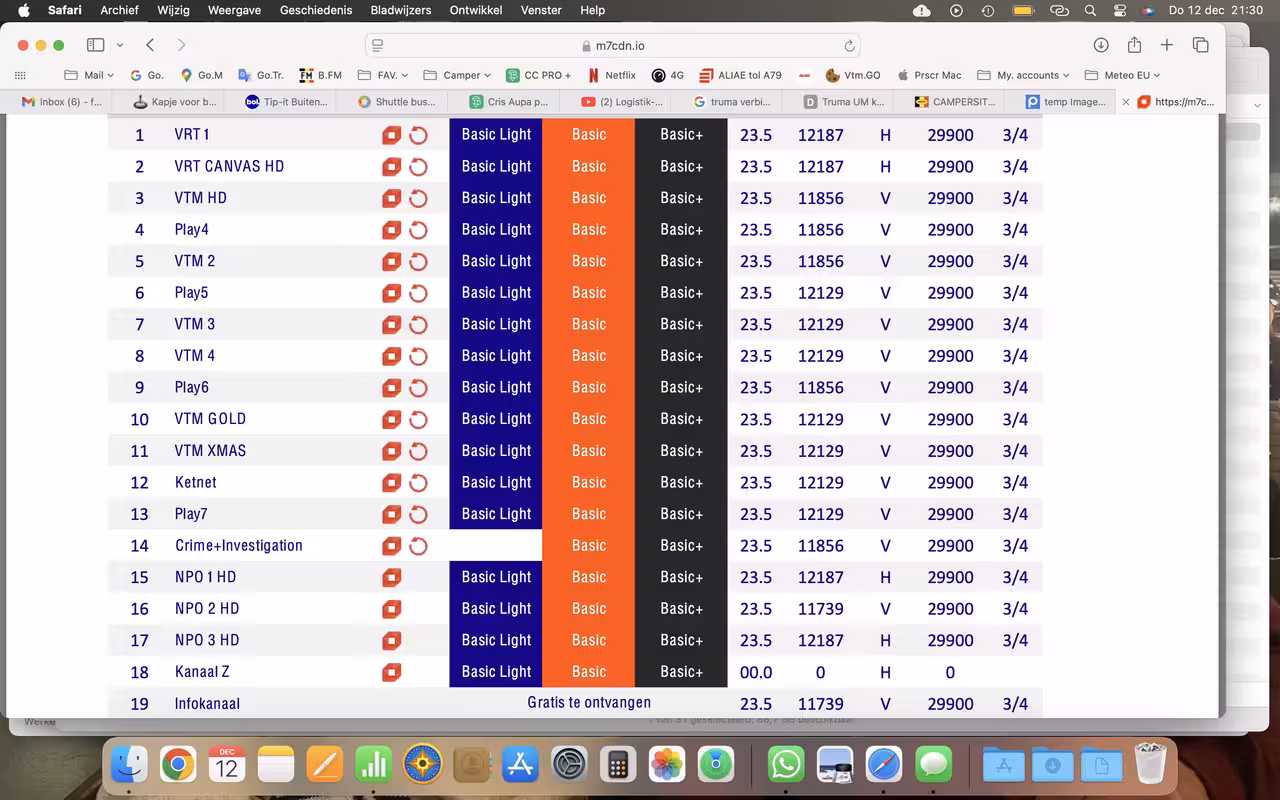Click 'Gratis te ontvangen' text
Screen dimensions: 1280x800
(x=589, y=703)
